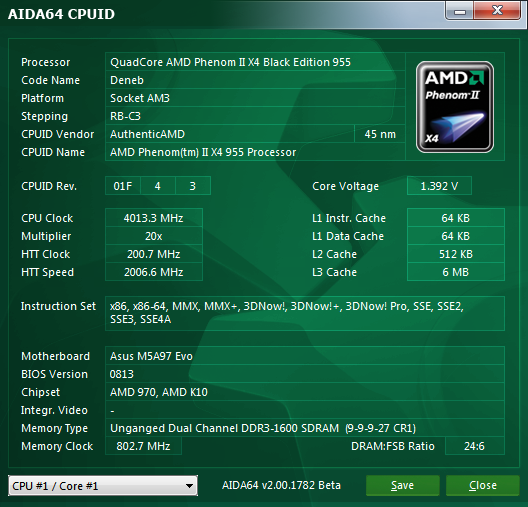This screenshot has height=507, width=528.
Task: Click the 'Chipset' label
Action: 40,392
